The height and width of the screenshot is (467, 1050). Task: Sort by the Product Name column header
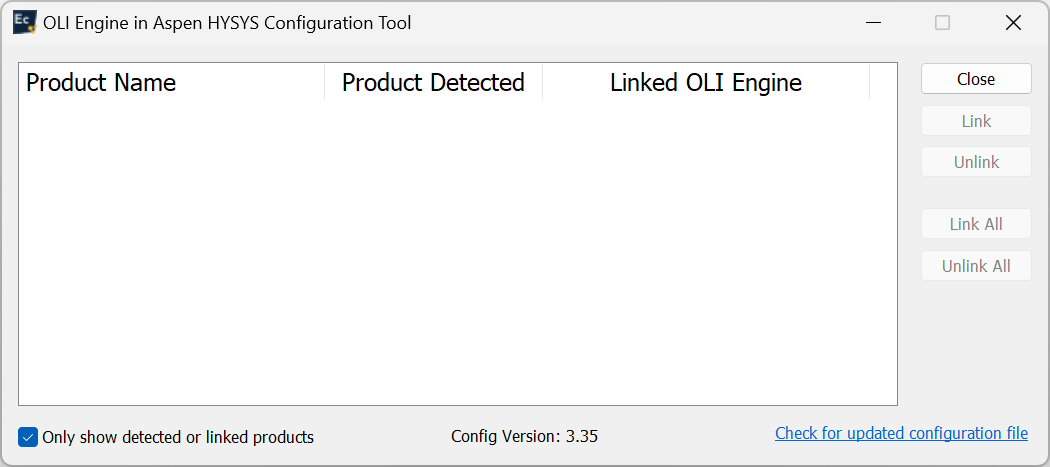pyautogui.click(x=101, y=83)
